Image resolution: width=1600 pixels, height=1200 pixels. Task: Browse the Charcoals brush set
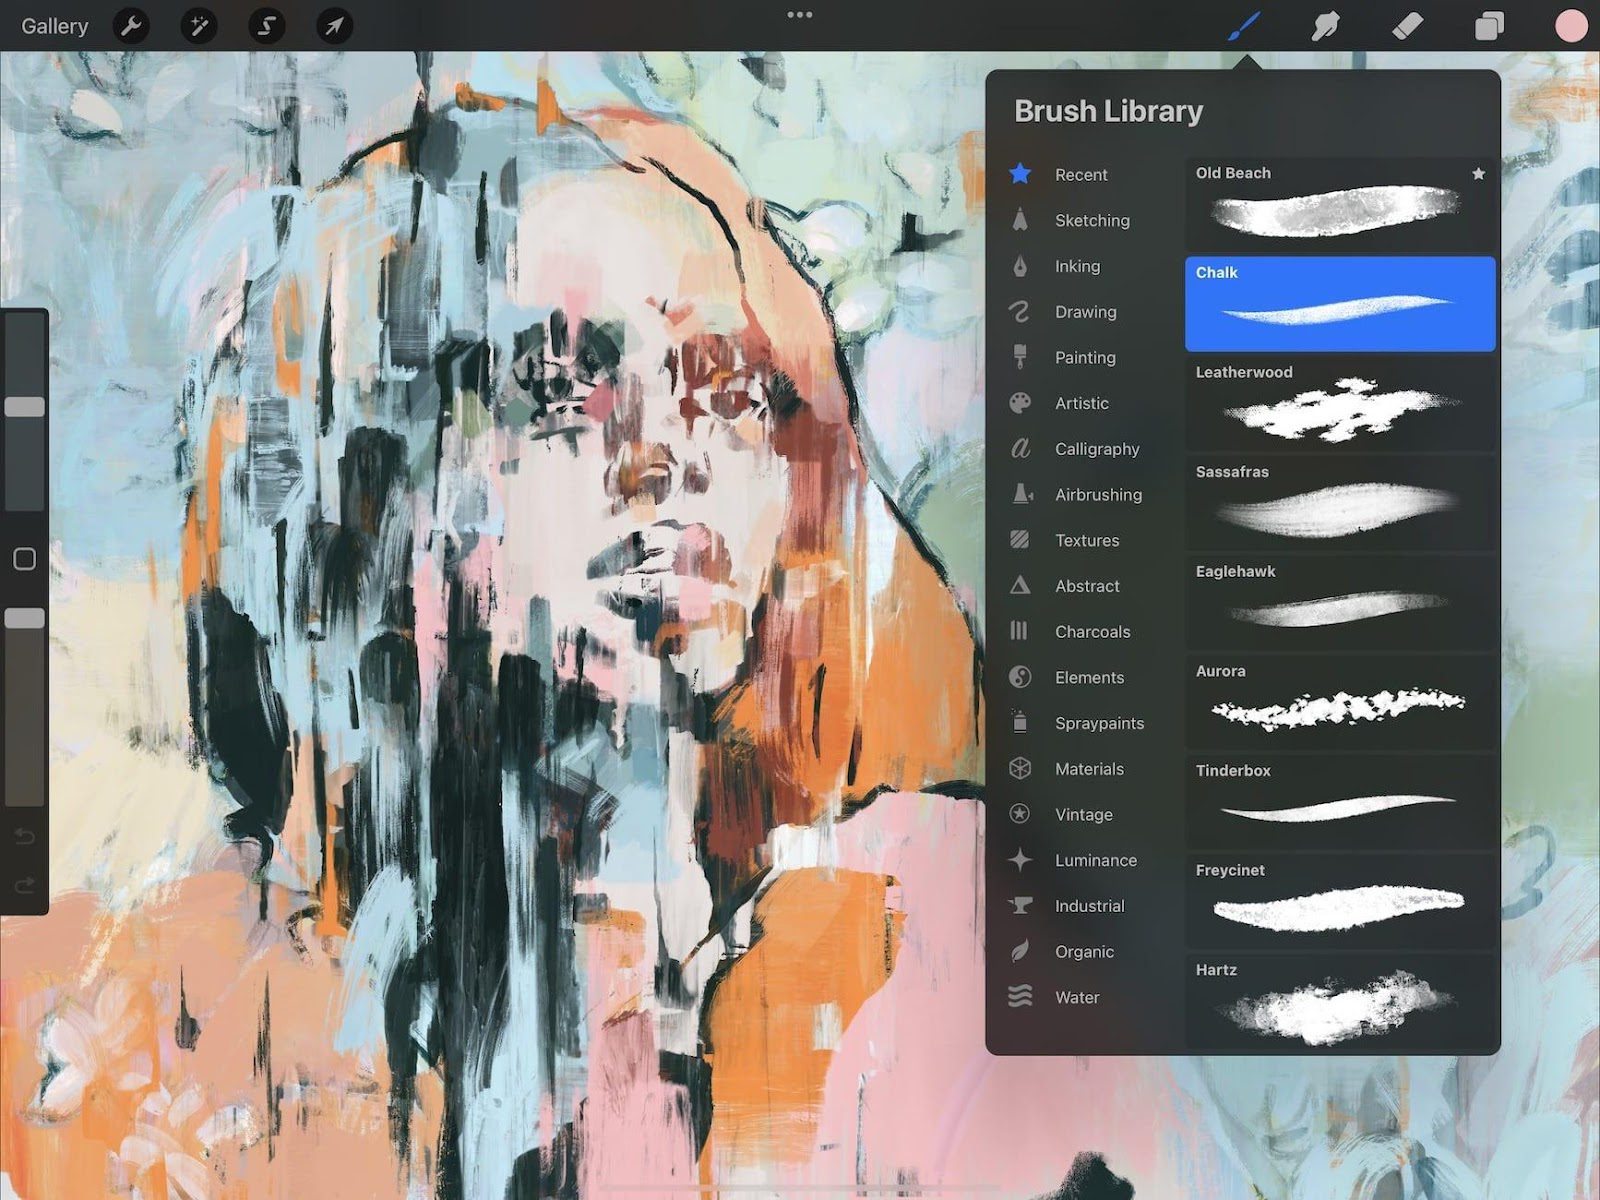tap(1092, 631)
